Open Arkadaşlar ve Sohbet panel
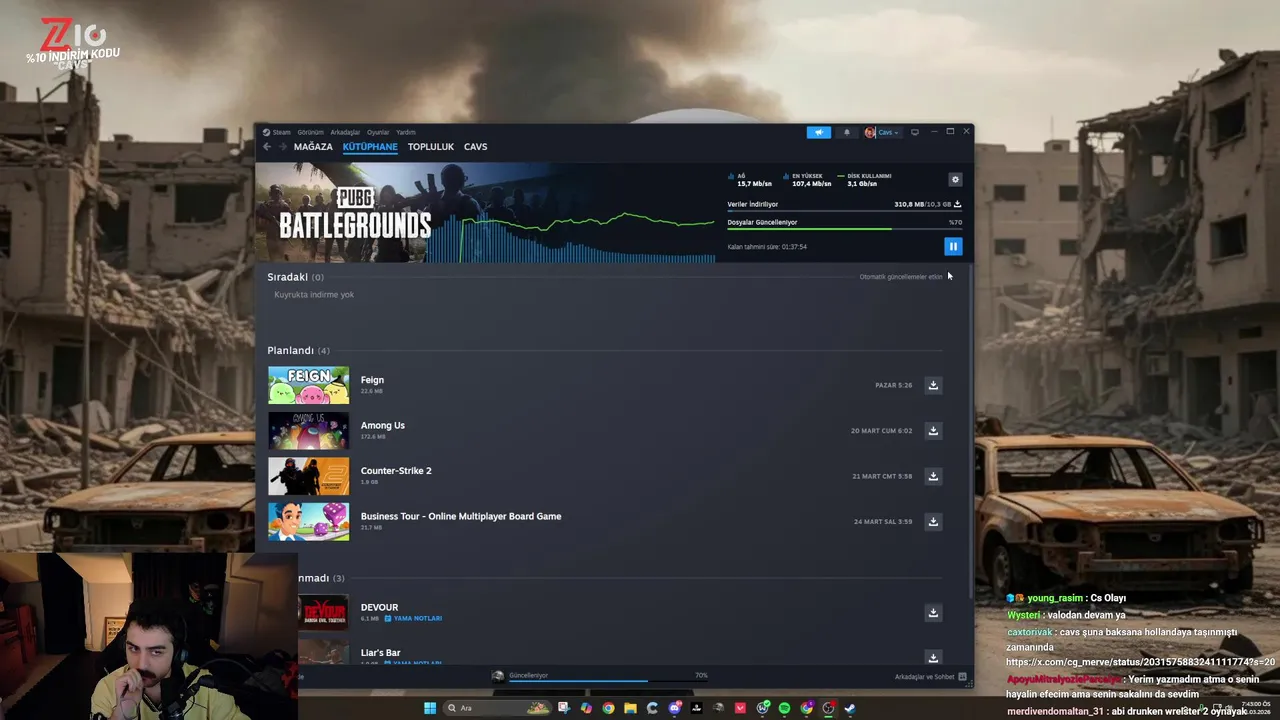Screen dimensions: 1280x720 (930, 677)
